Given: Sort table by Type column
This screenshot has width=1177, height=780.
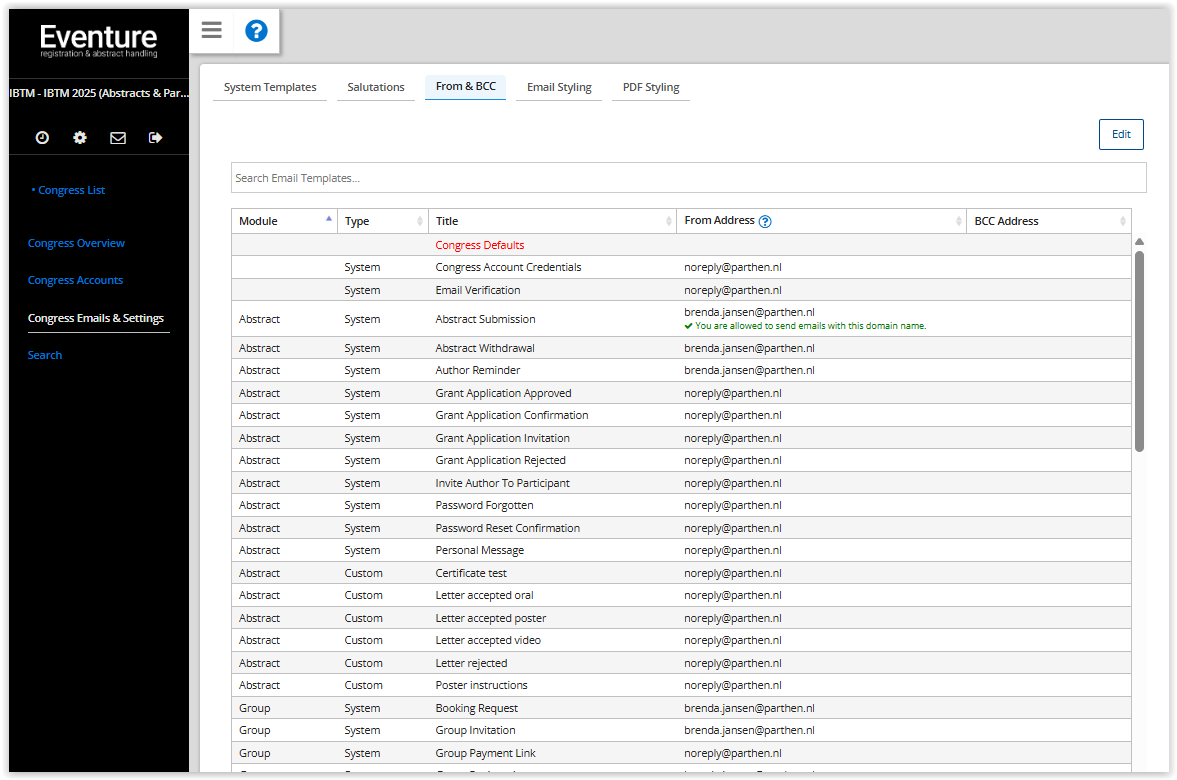Looking at the screenshot, I should (382, 221).
